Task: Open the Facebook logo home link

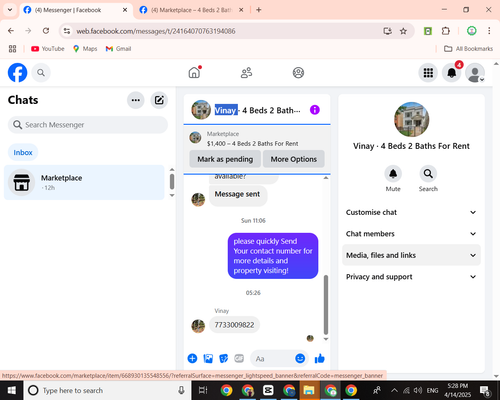Action: tap(17, 73)
